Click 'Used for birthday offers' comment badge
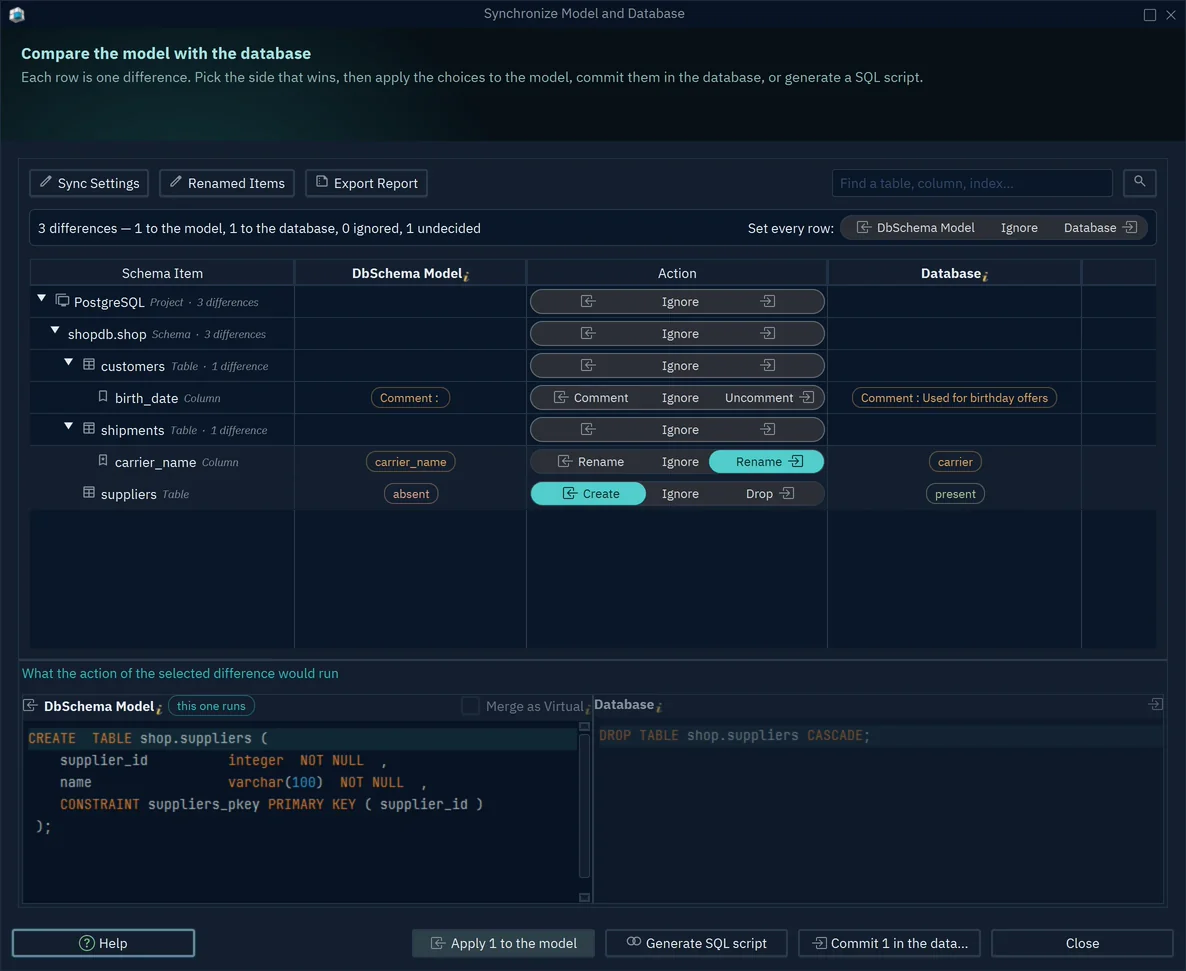The image size is (1186, 971). pos(954,398)
